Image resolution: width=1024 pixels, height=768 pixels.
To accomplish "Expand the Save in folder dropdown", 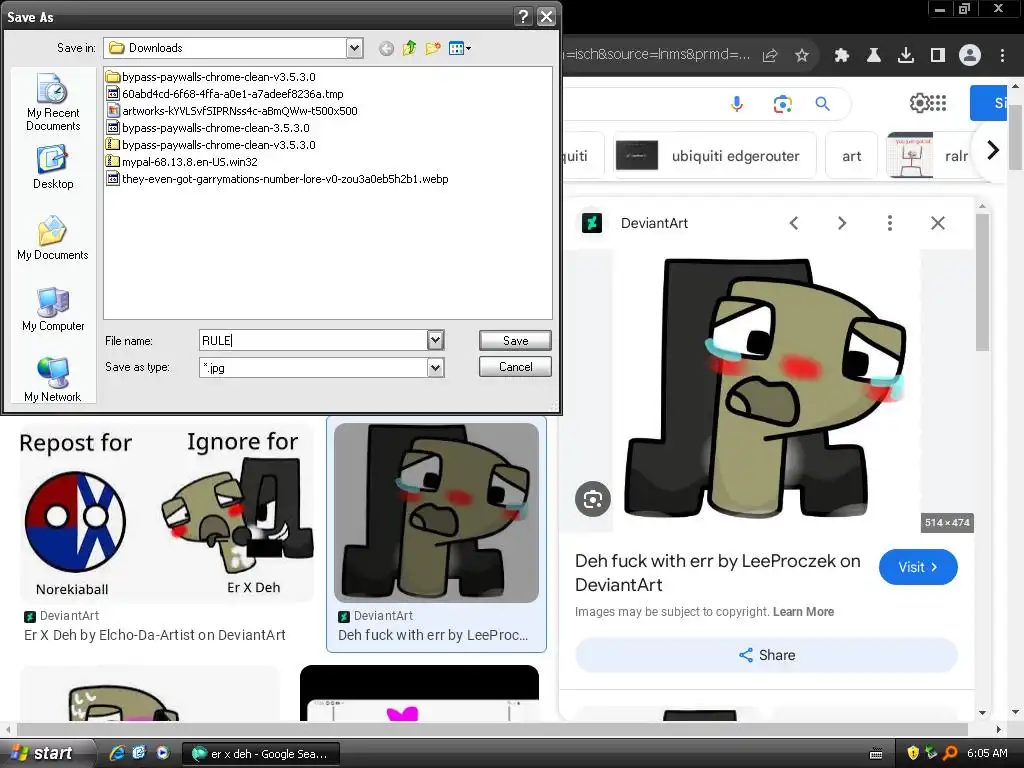I will 354,48.
